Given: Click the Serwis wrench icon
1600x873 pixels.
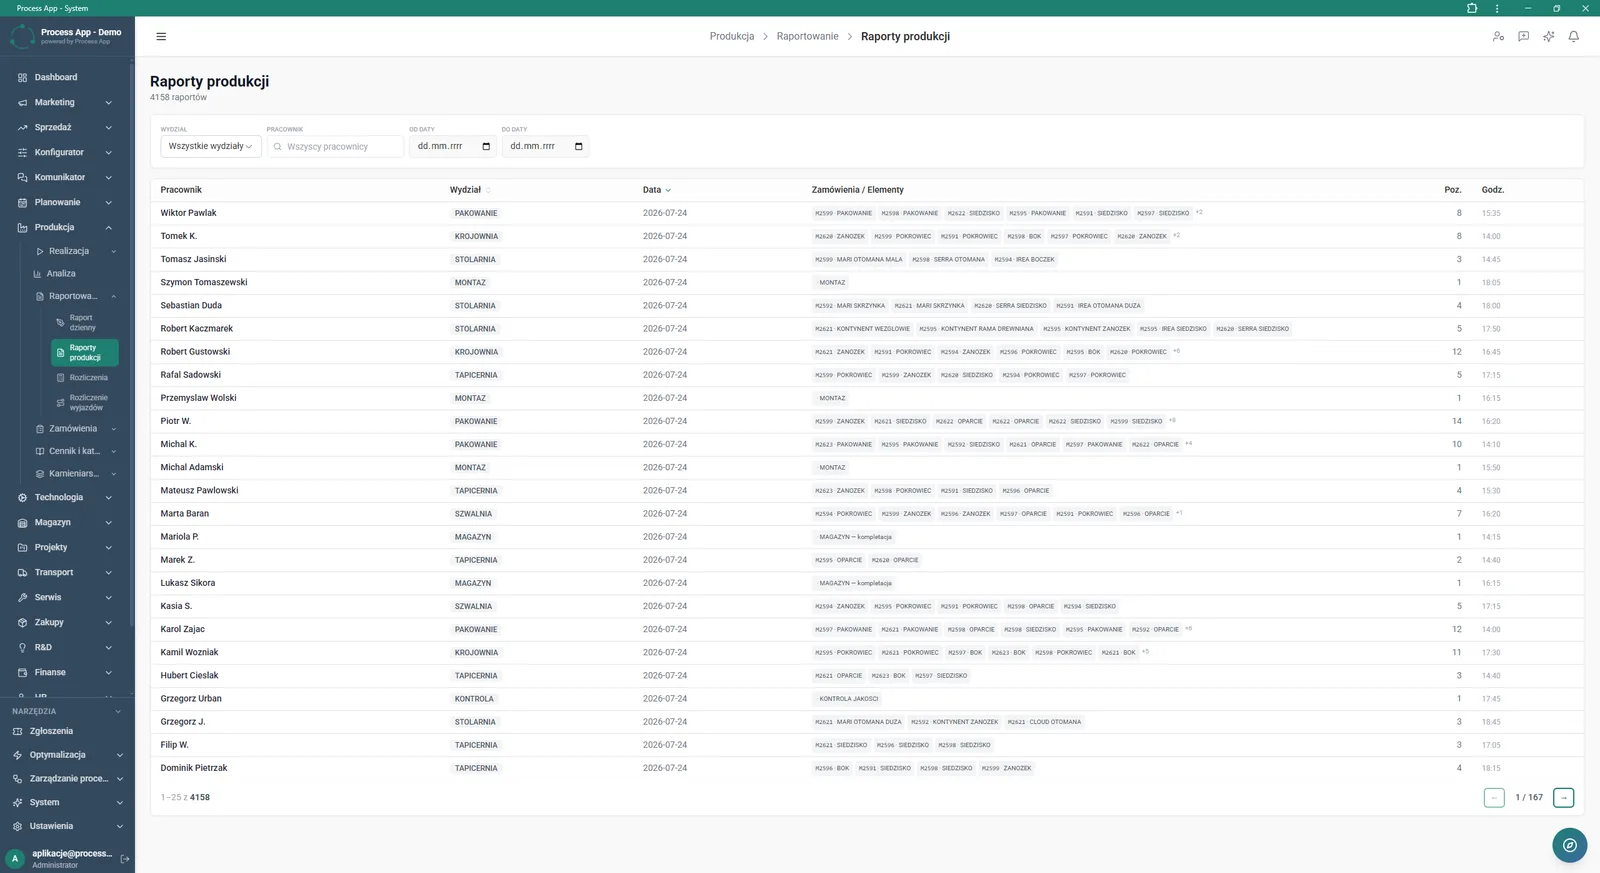Looking at the screenshot, I should tap(22, 597).
